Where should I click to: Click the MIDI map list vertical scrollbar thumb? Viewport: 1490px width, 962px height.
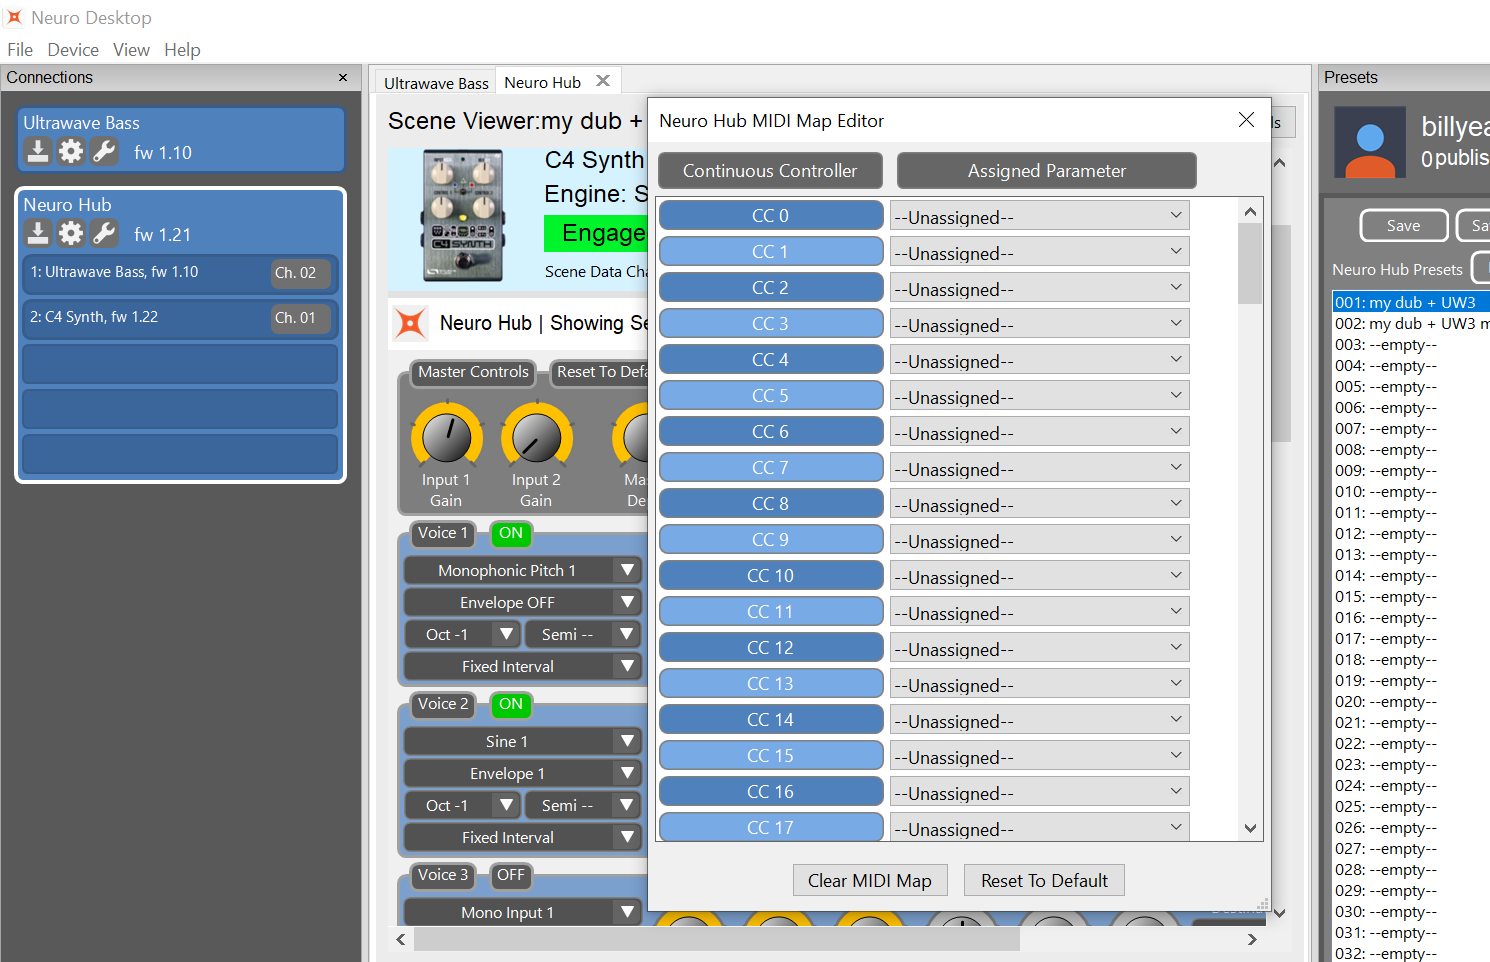(1250, 263)
